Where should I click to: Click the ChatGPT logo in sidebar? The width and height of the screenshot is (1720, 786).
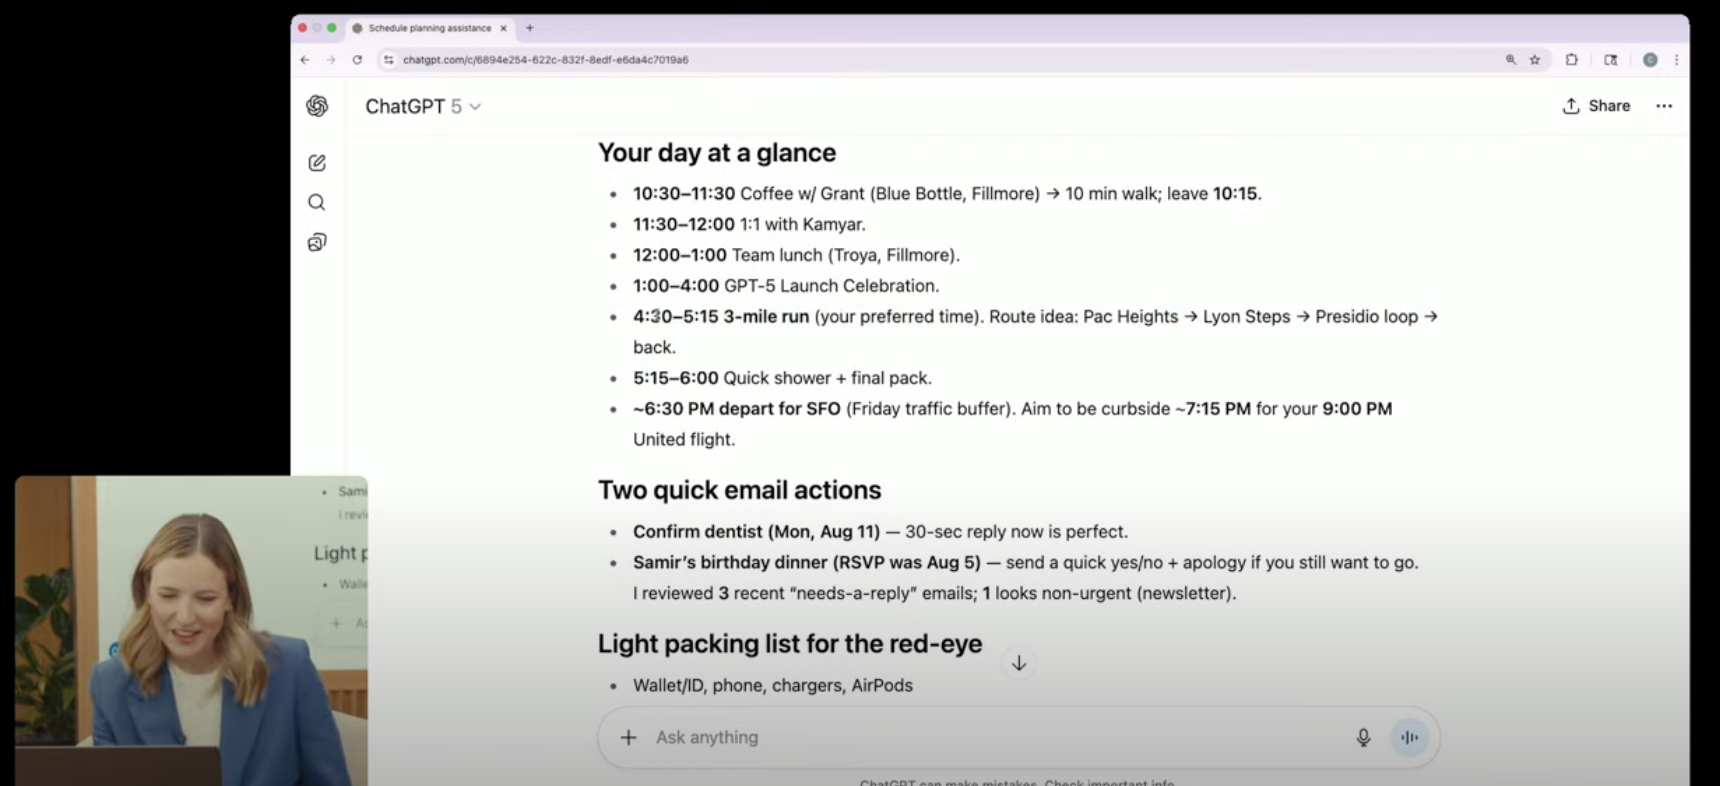(x=317, y=106)
